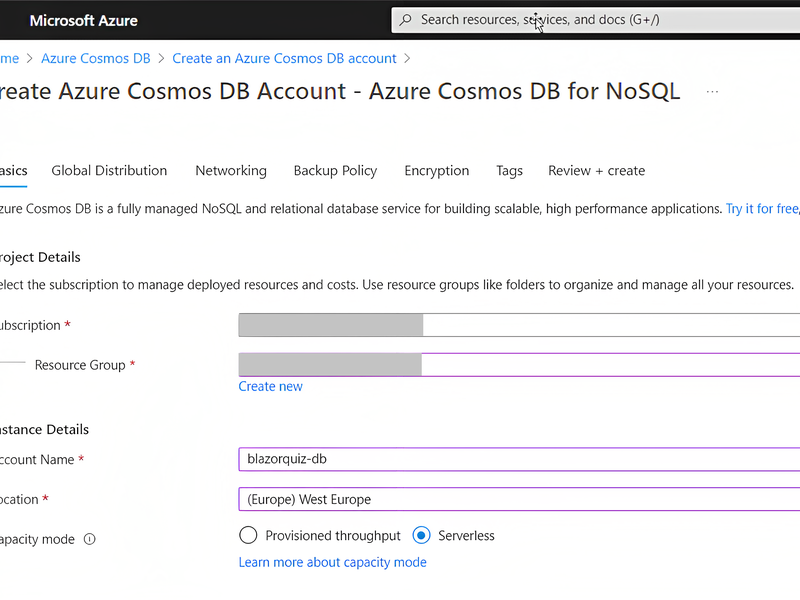Go to the Backup Policy tab
The width and height of the screenshot is (800, 600).
(335, 170)
